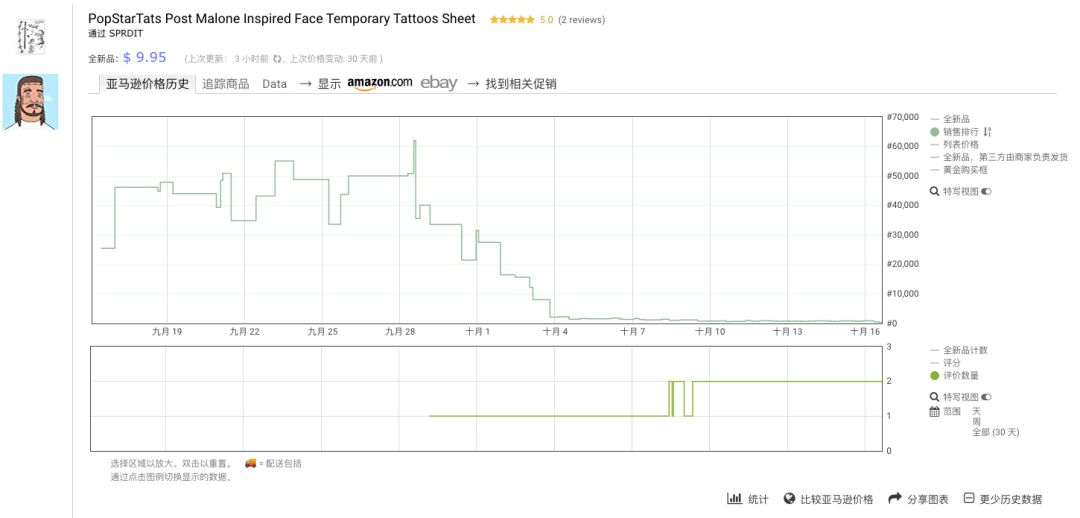Select the 天 range option
Screen dimensions: 1080x518
[976, 411]
